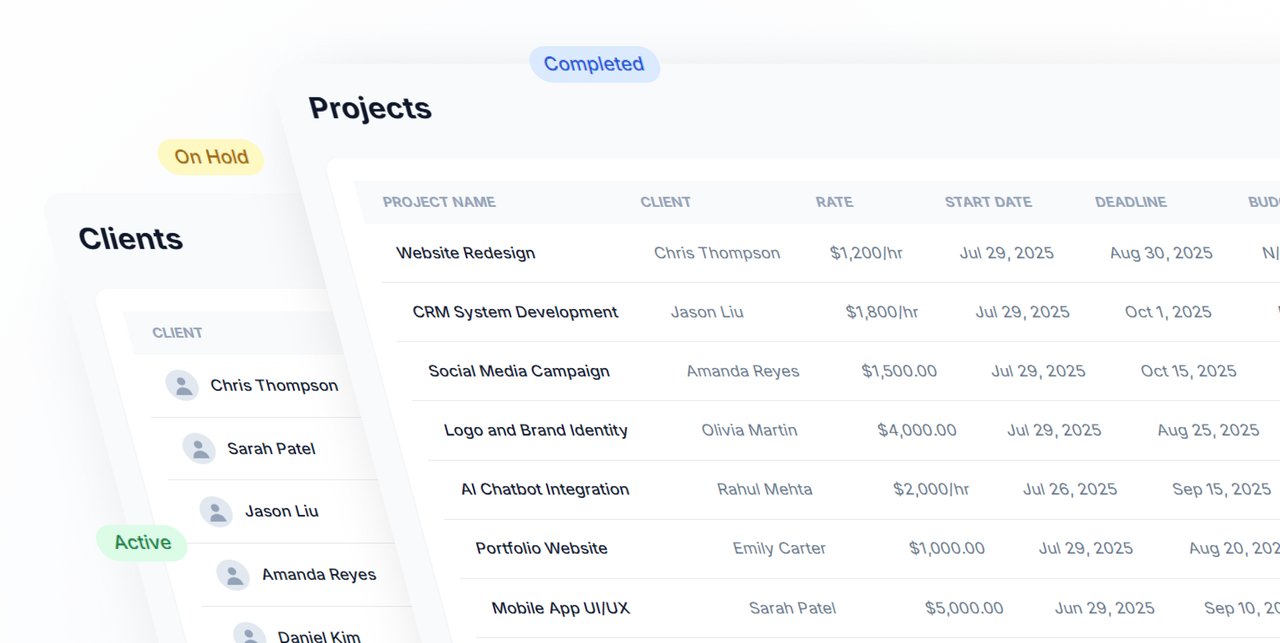Click the Jul 26, 2025 start date
The height and width of the screenshot is (643, 1280).
(x=1070, y=489)
